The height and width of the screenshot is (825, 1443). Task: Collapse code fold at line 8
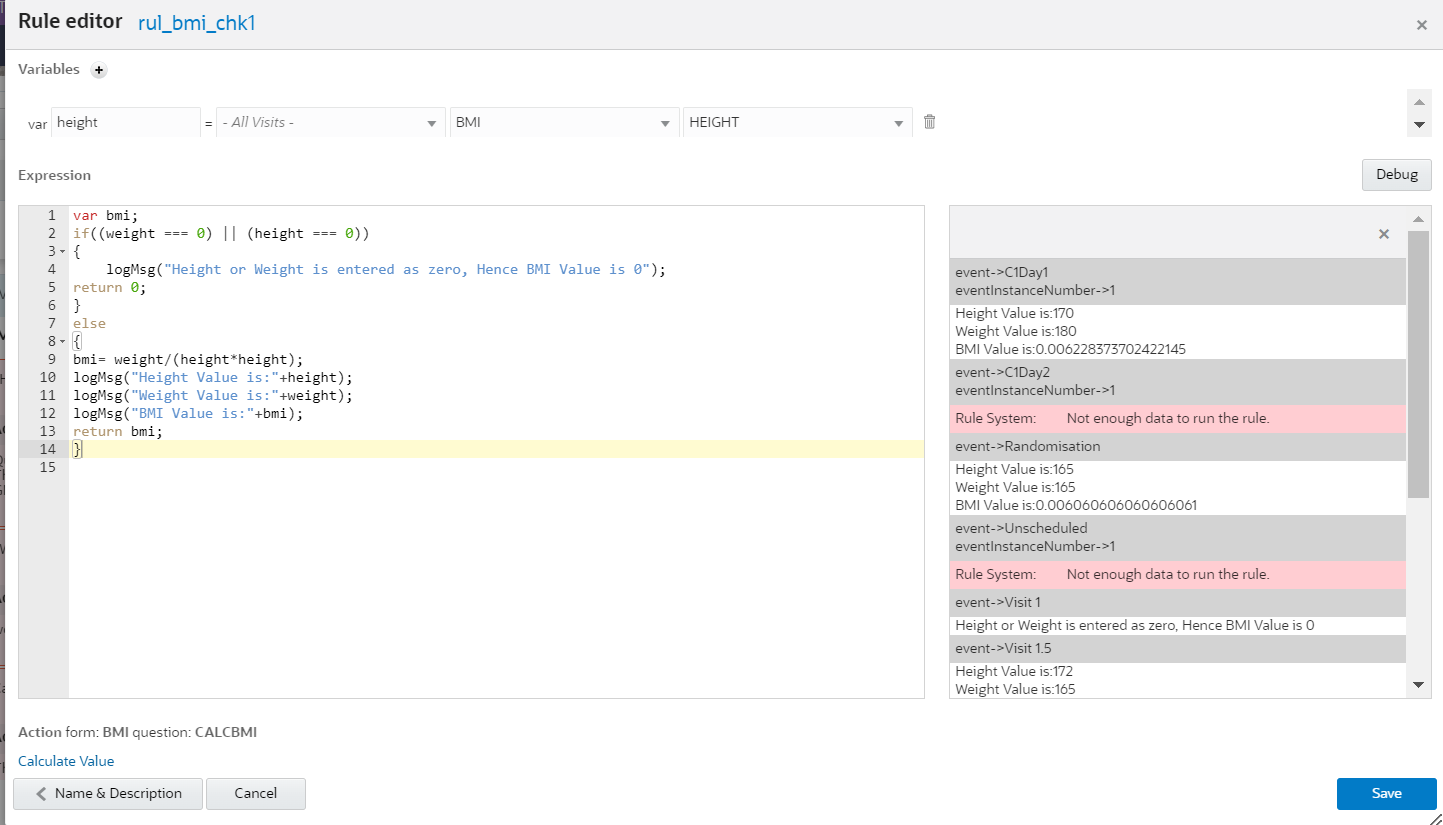(x=63, y=341)
